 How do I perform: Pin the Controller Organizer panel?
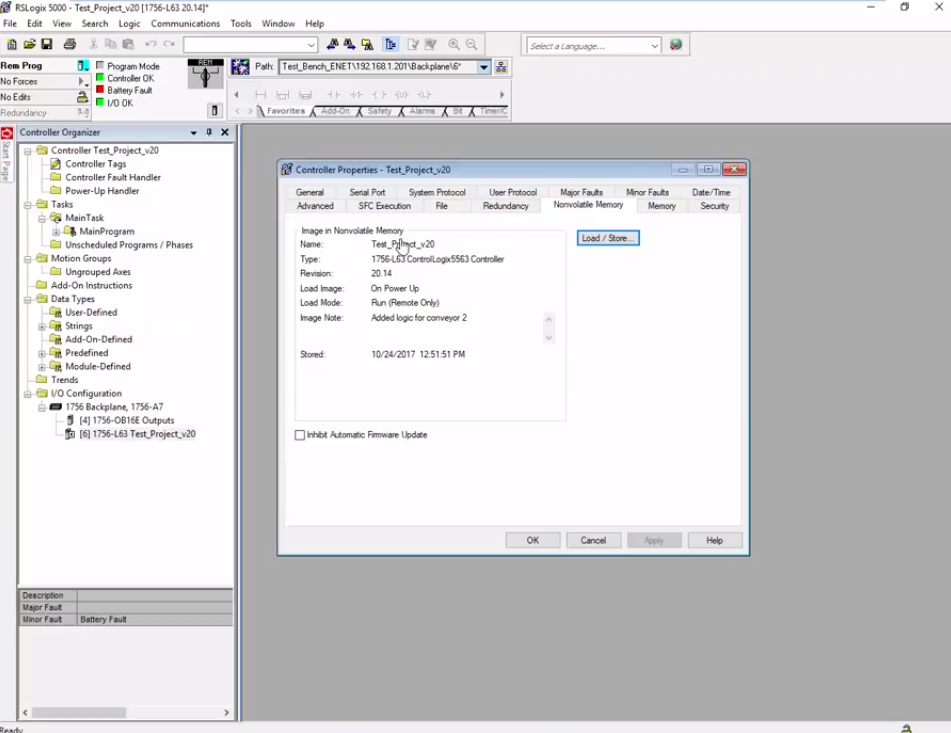tap(209, 132)
